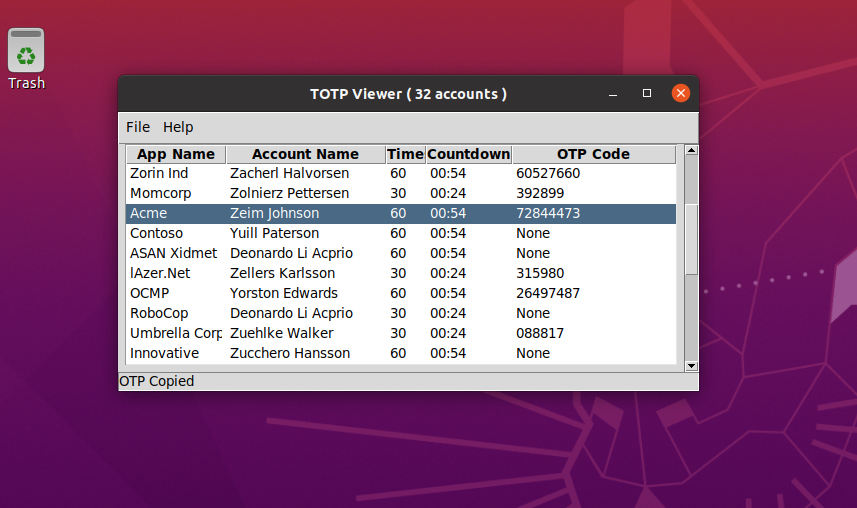Click the OTP Code column header

(593, 154)
